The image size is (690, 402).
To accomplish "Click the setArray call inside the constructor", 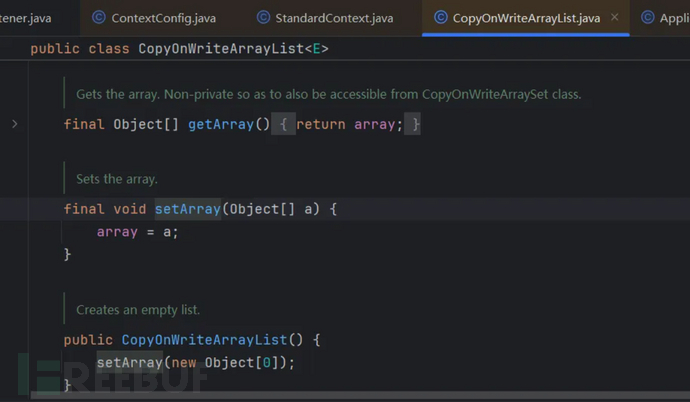I will click(129, 362).
